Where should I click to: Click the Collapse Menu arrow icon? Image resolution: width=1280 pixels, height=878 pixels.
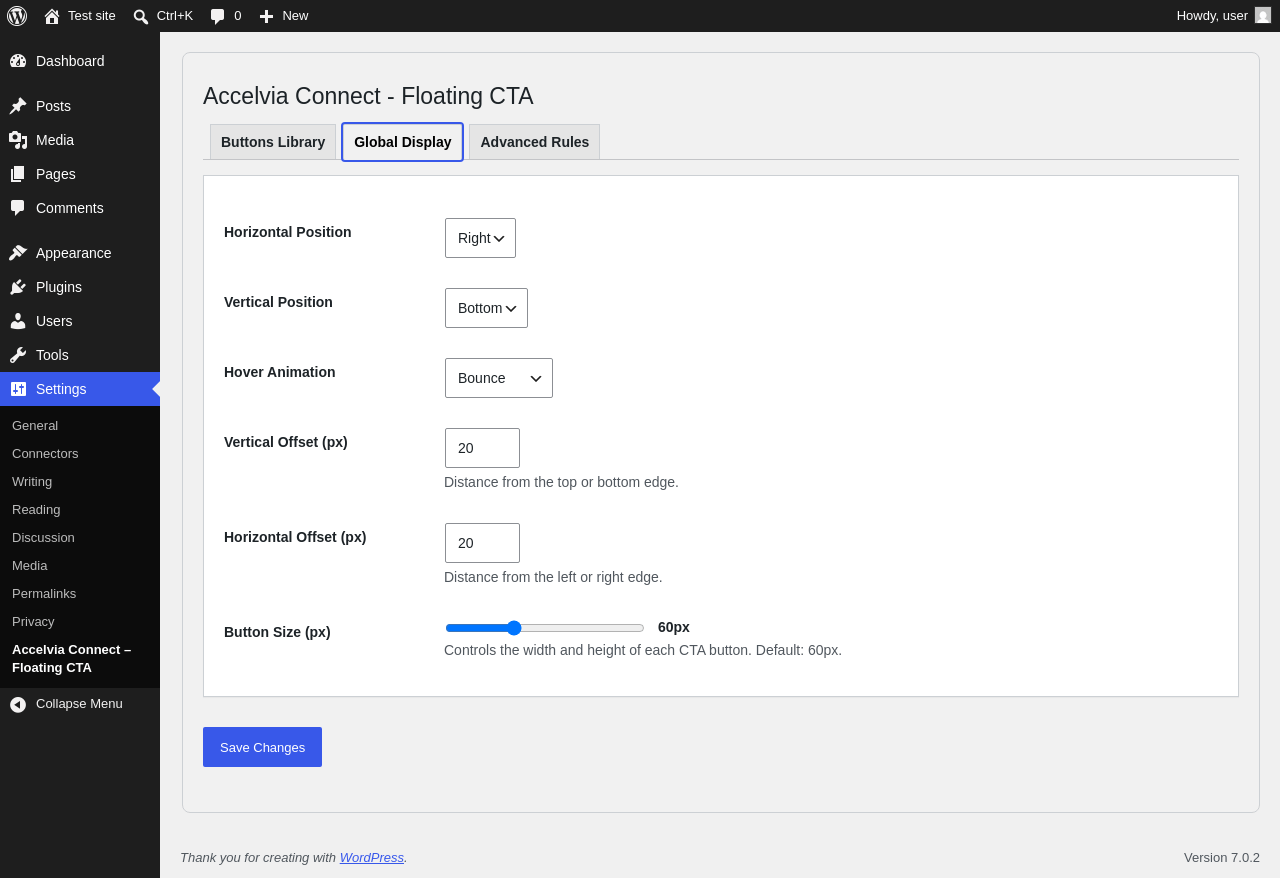18,704
